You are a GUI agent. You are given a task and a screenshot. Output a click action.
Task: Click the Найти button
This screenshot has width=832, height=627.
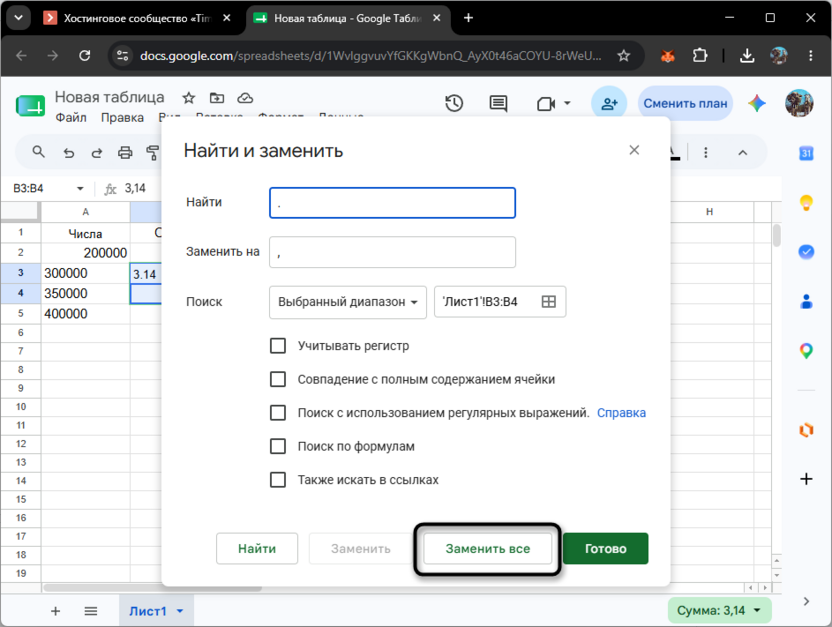point(257,548)
